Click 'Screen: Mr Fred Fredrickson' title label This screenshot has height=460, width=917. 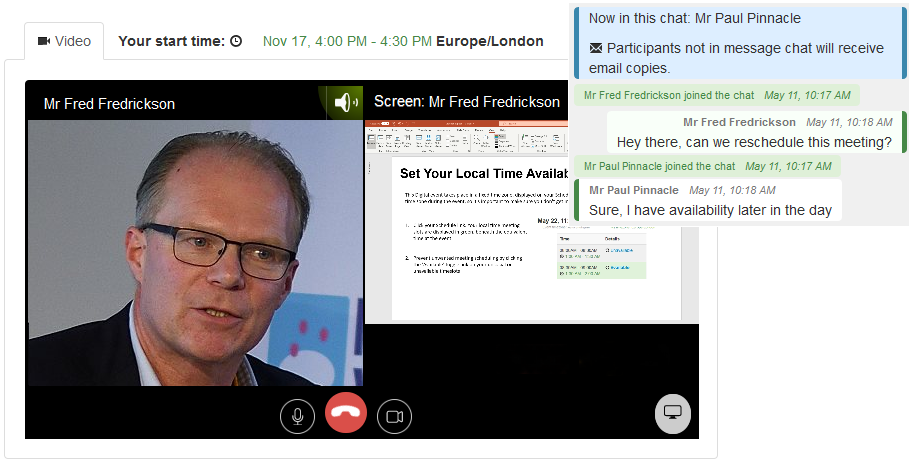click(467, 102)
